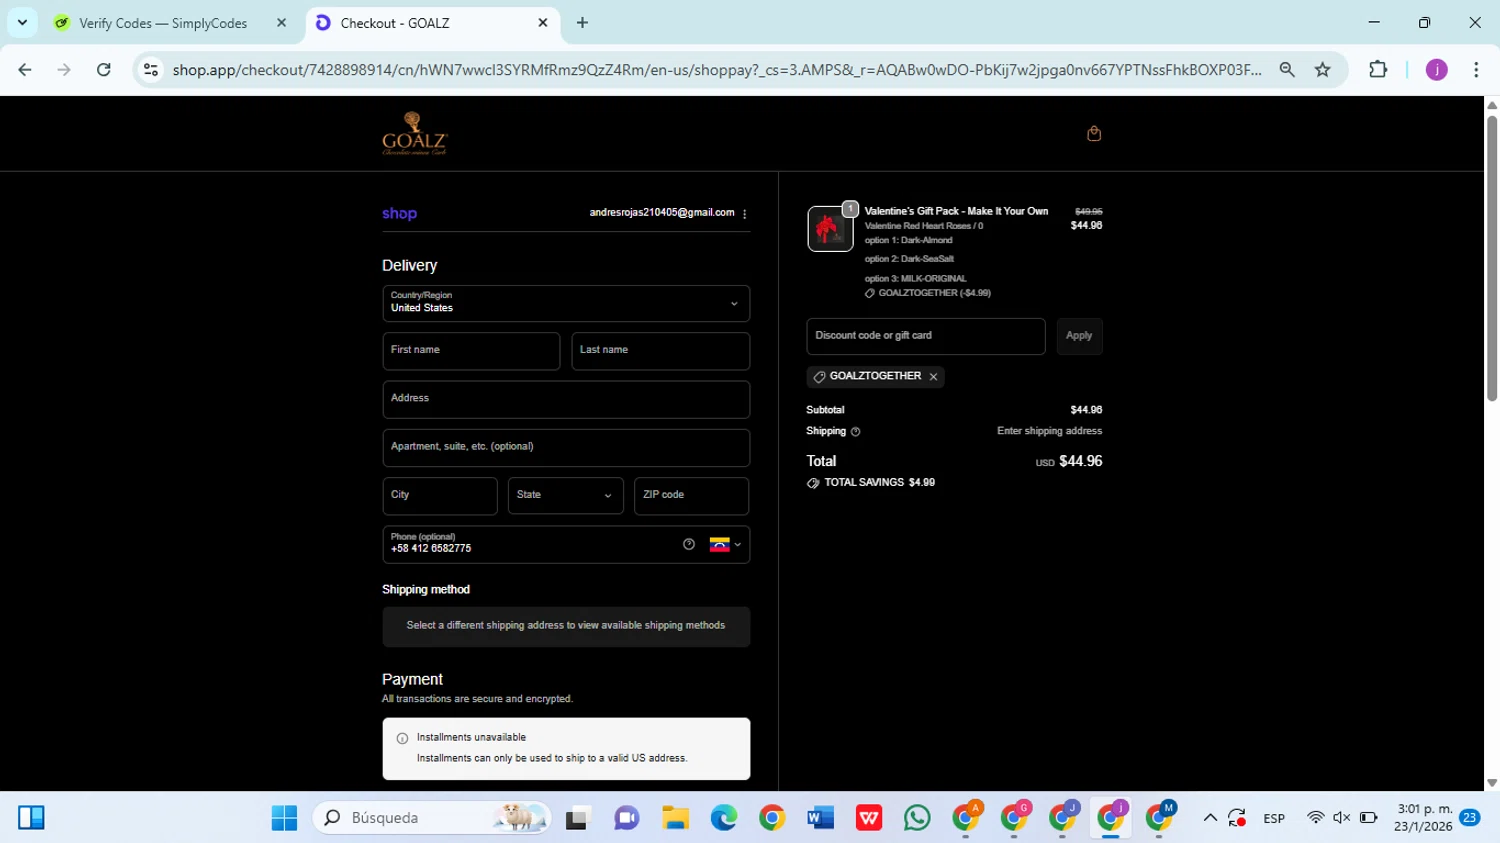Open File Explorer from taskbar

click(675, 818)
